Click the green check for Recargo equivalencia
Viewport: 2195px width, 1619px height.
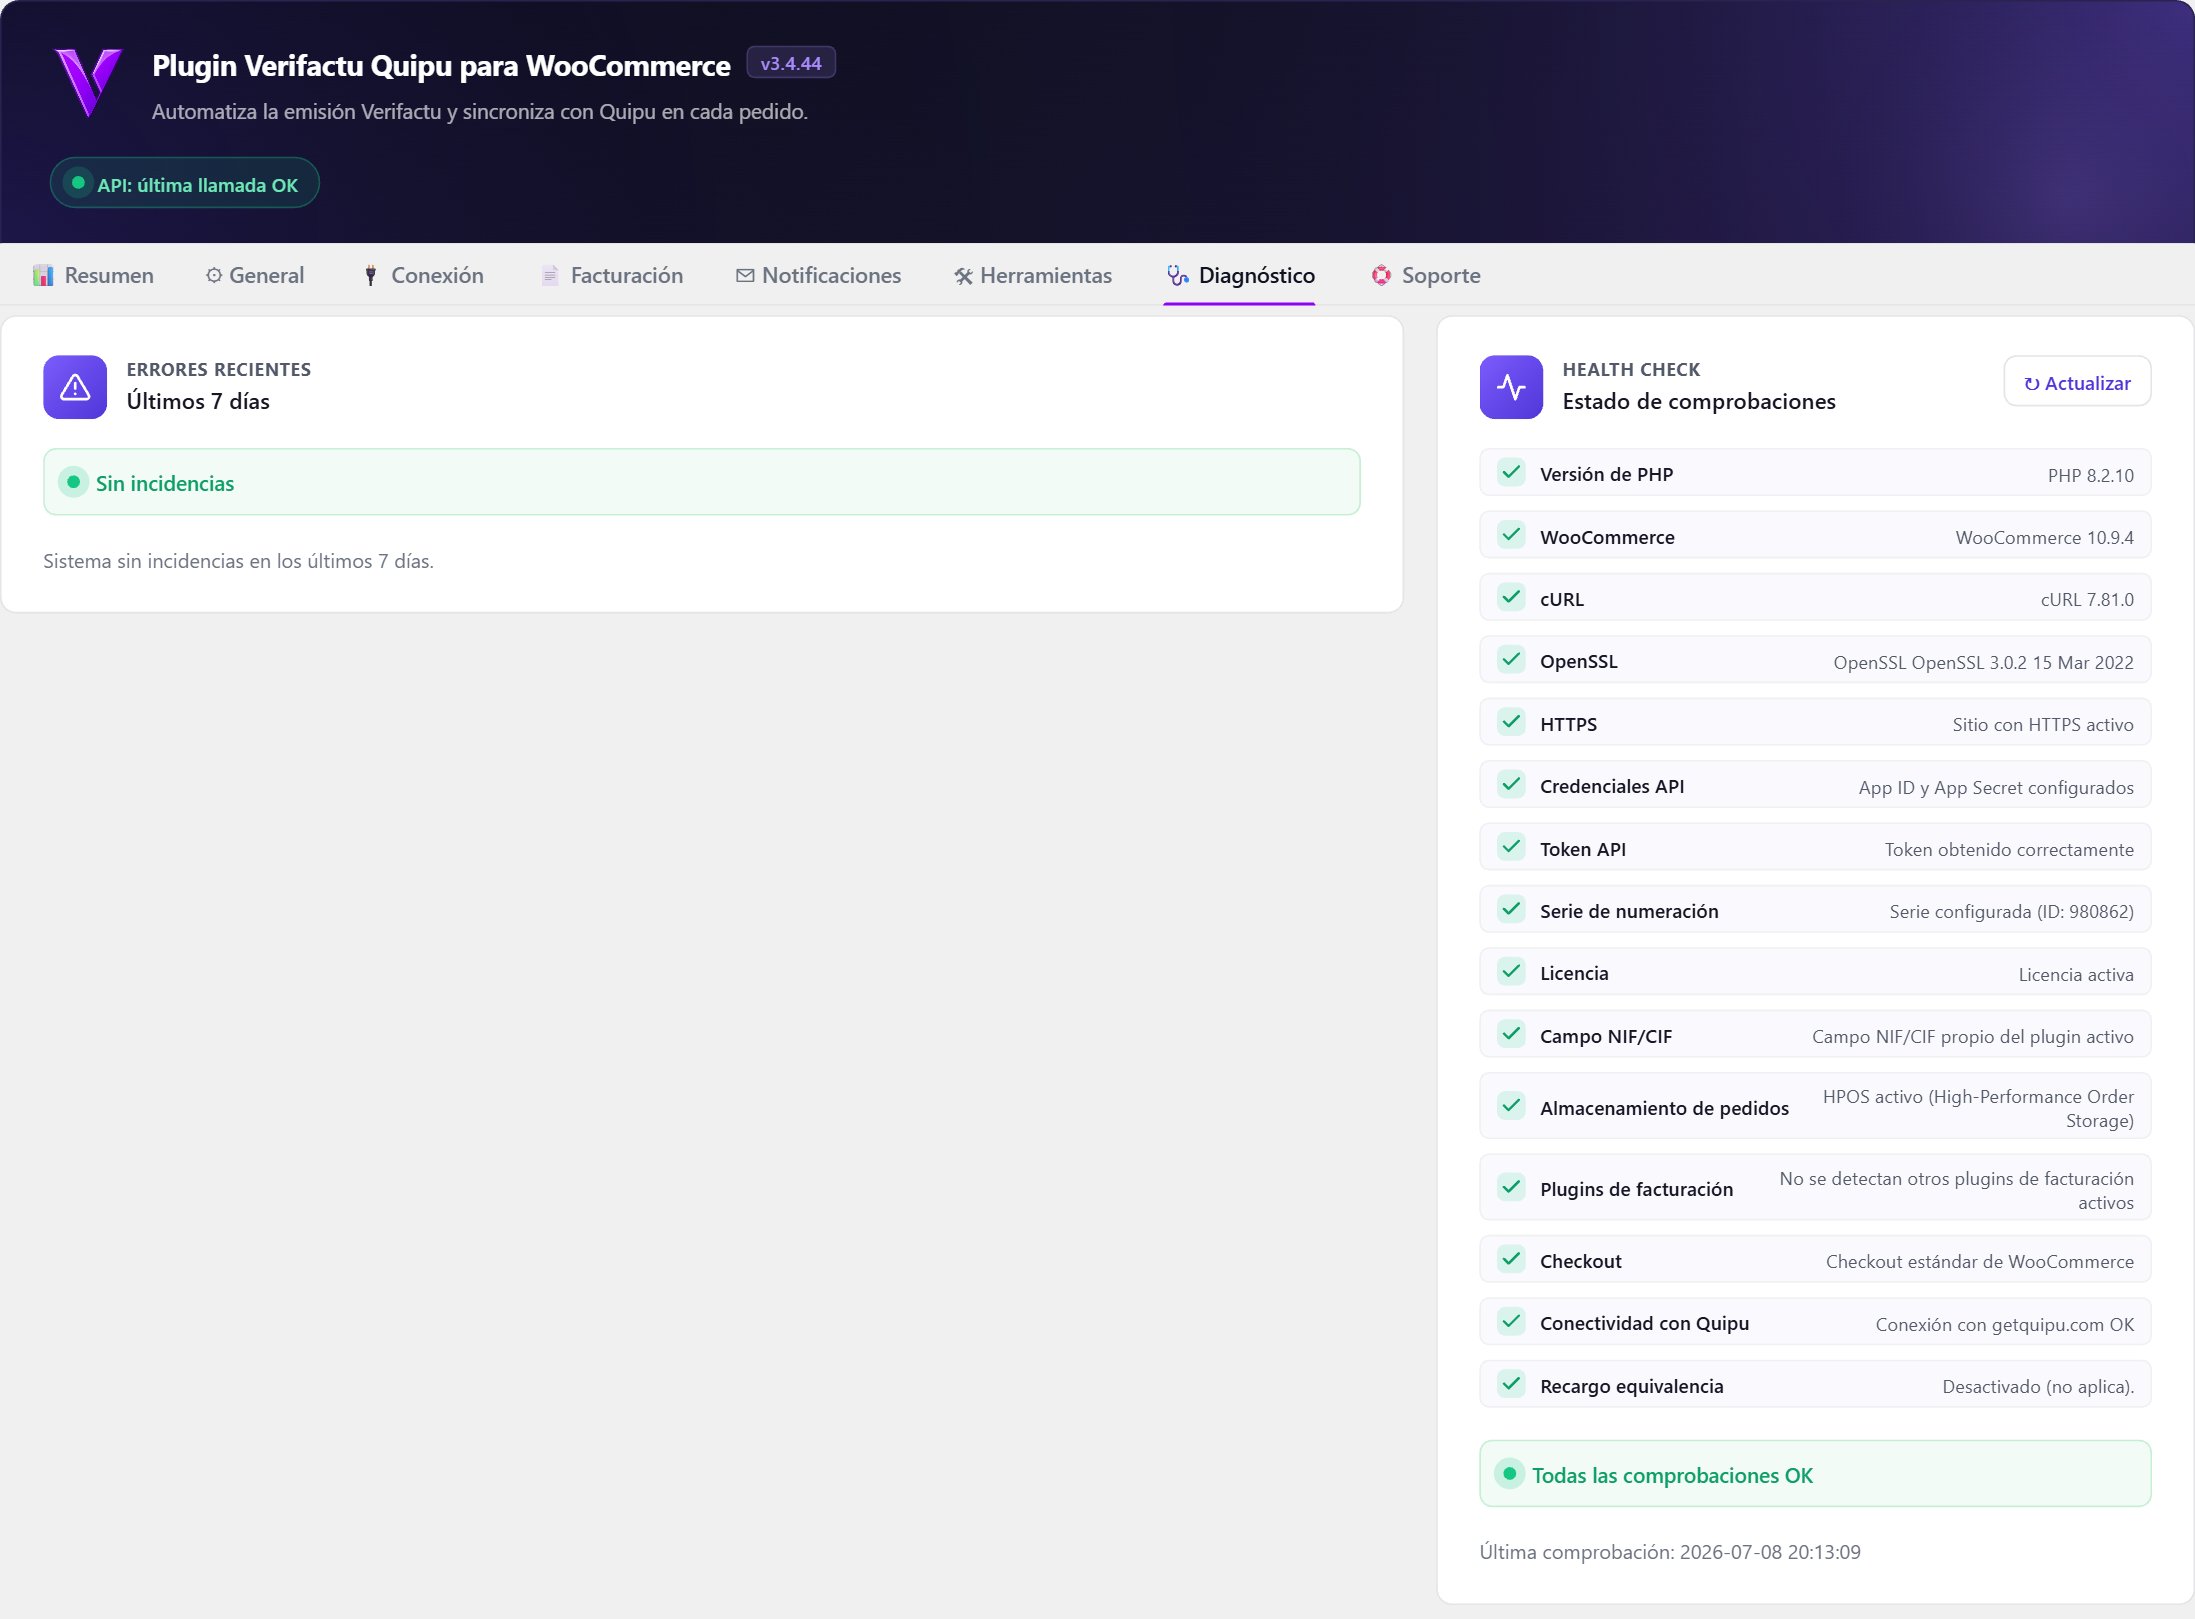click(x=1511, y=1384)
